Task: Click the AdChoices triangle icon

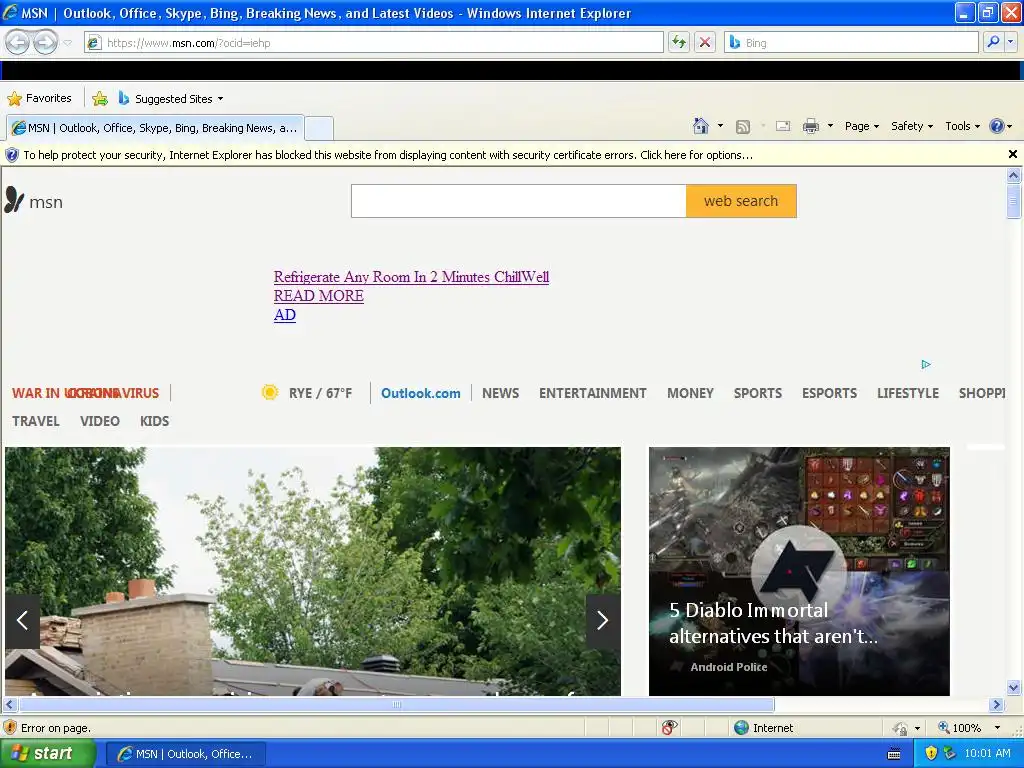Action: pyautogui.click(x=926, y=364)
